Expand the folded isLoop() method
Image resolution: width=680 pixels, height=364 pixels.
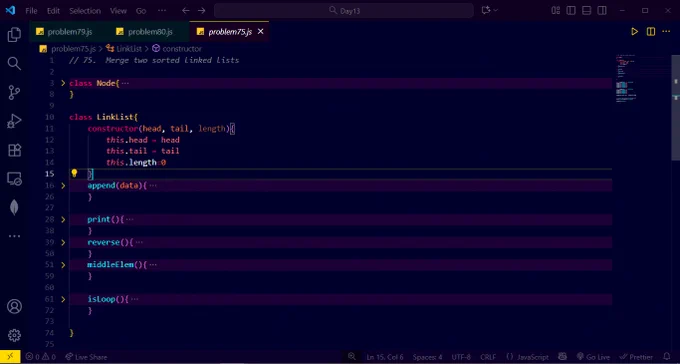pyautogui.click(x=63, y=299)
